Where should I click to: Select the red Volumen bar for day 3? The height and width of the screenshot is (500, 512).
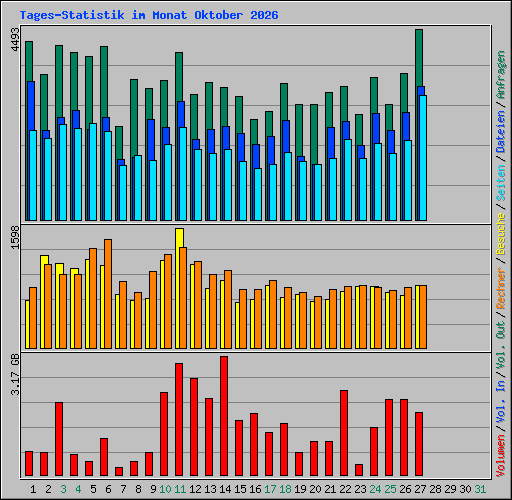click(x=59, y=439)
